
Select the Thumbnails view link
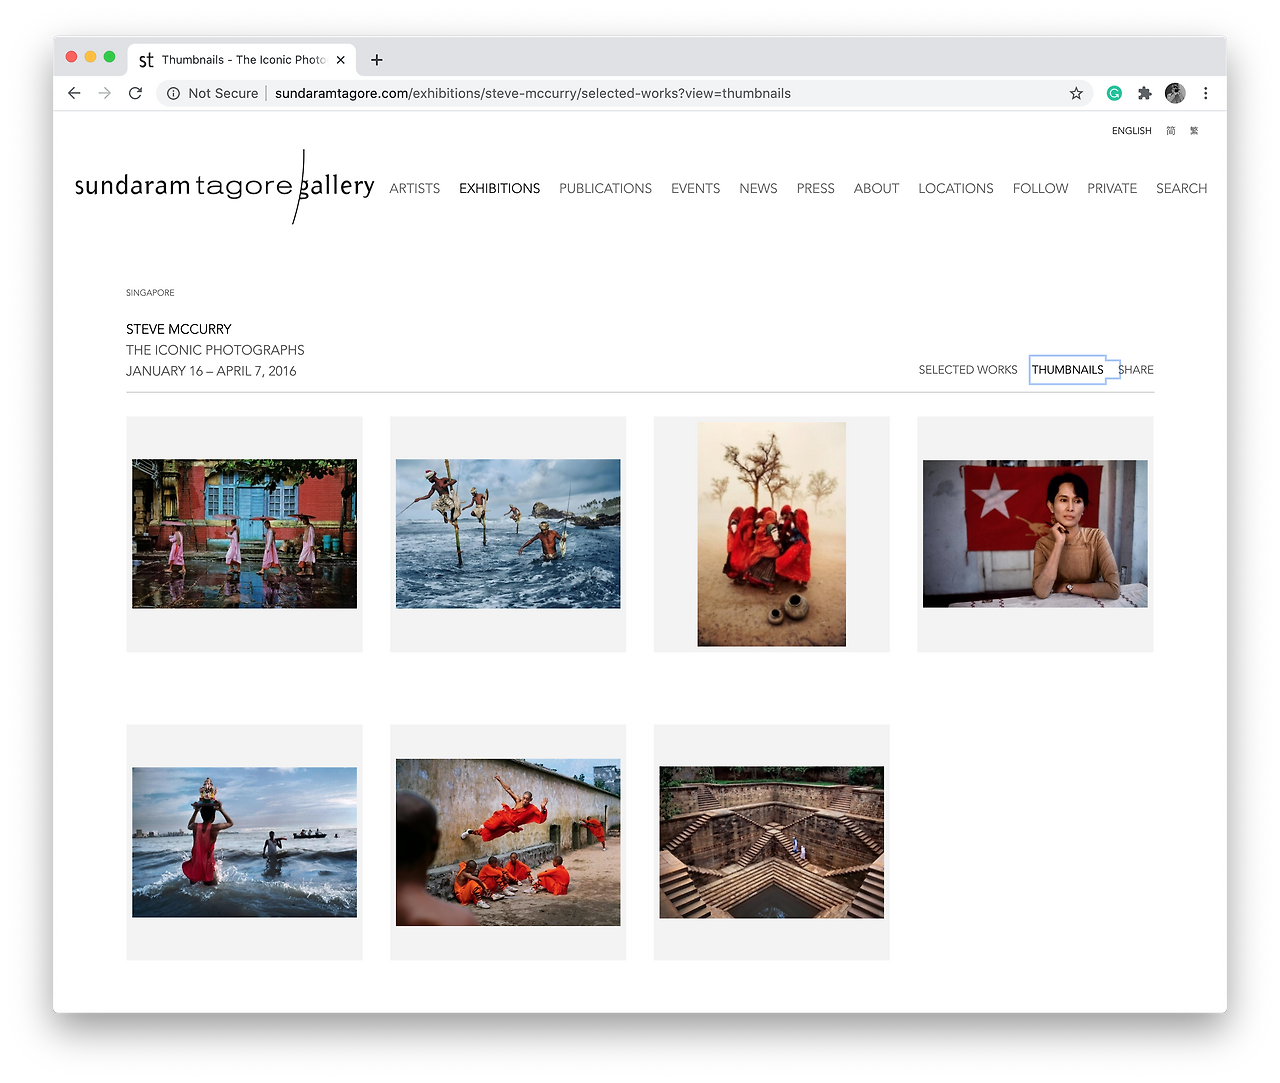1068,370
